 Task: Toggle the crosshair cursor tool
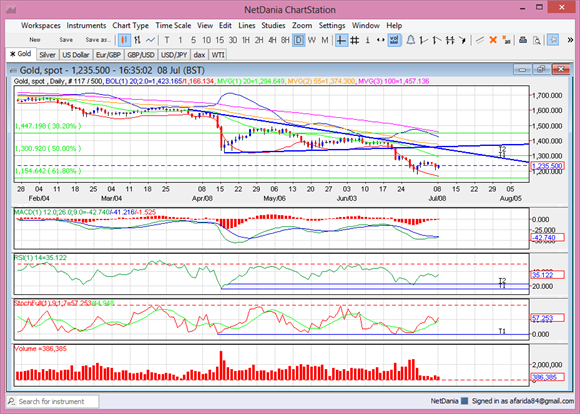(341, 40)
